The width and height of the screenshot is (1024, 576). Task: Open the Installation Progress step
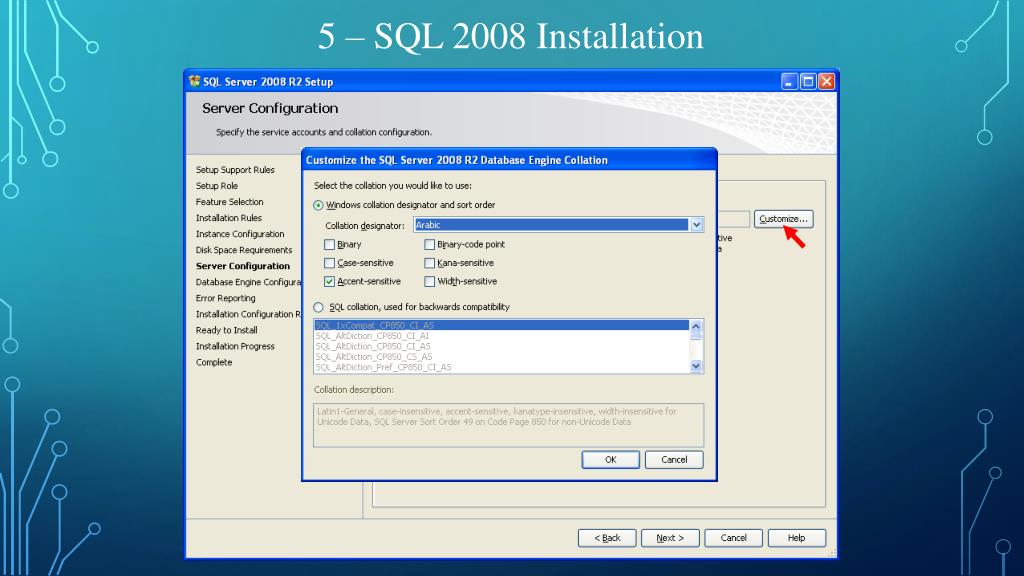pos(235,346)
